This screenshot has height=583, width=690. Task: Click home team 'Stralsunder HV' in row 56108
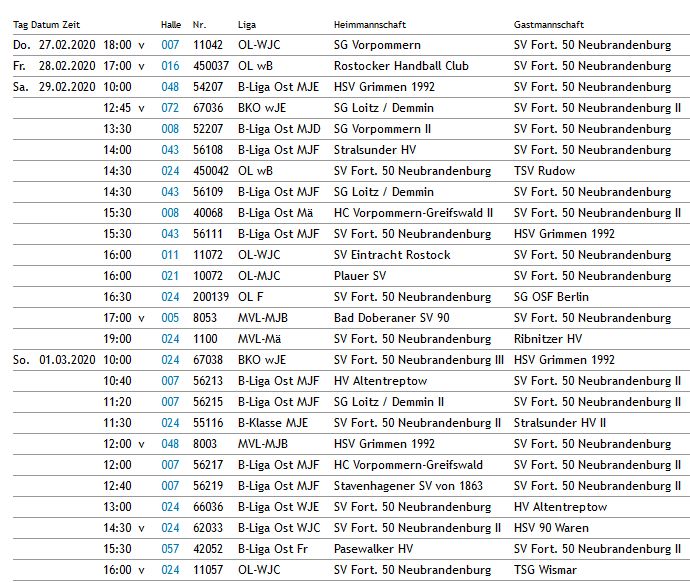(375, 150)
